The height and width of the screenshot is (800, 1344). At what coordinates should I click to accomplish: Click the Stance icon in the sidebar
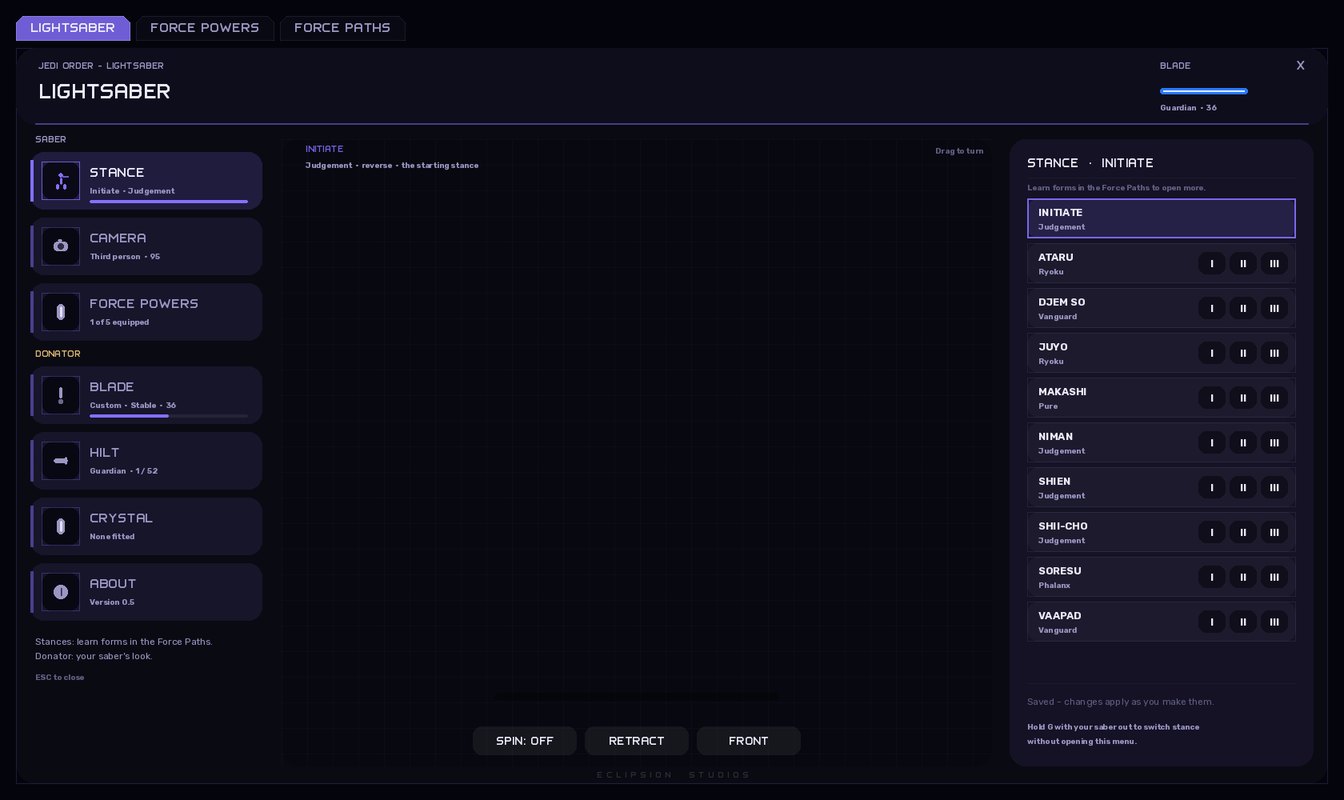pyautogui.click(x=61, y=181)
